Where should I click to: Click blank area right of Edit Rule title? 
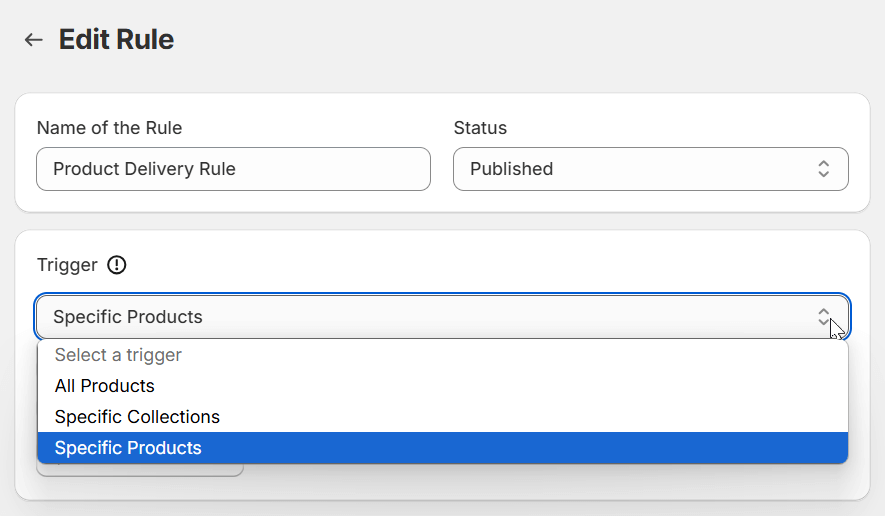(500, 40)
